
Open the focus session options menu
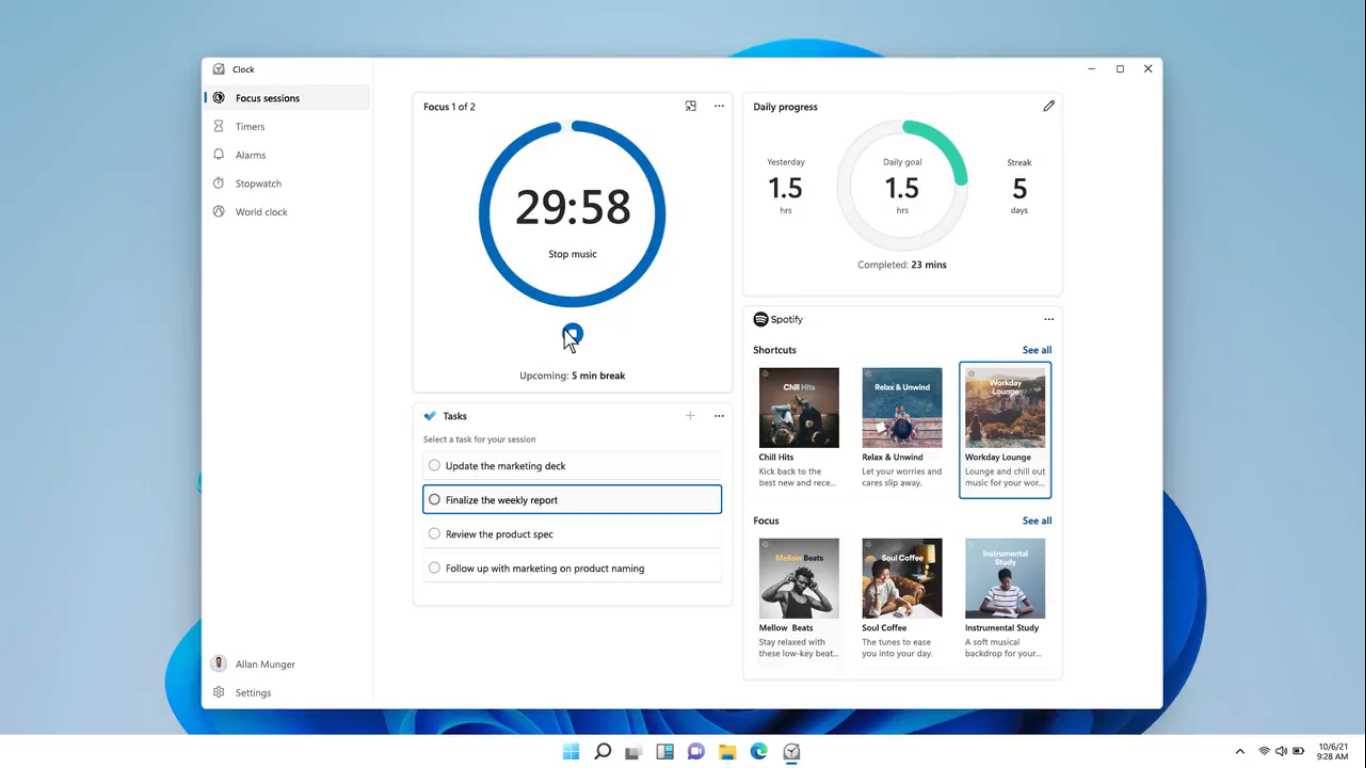click(x=719, y=106)
